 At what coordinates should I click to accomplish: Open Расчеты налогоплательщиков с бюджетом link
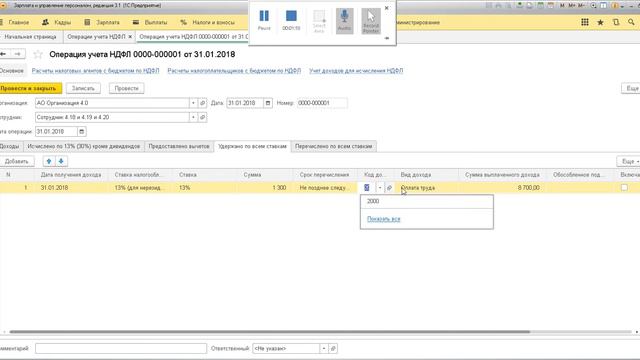point(234,71)
